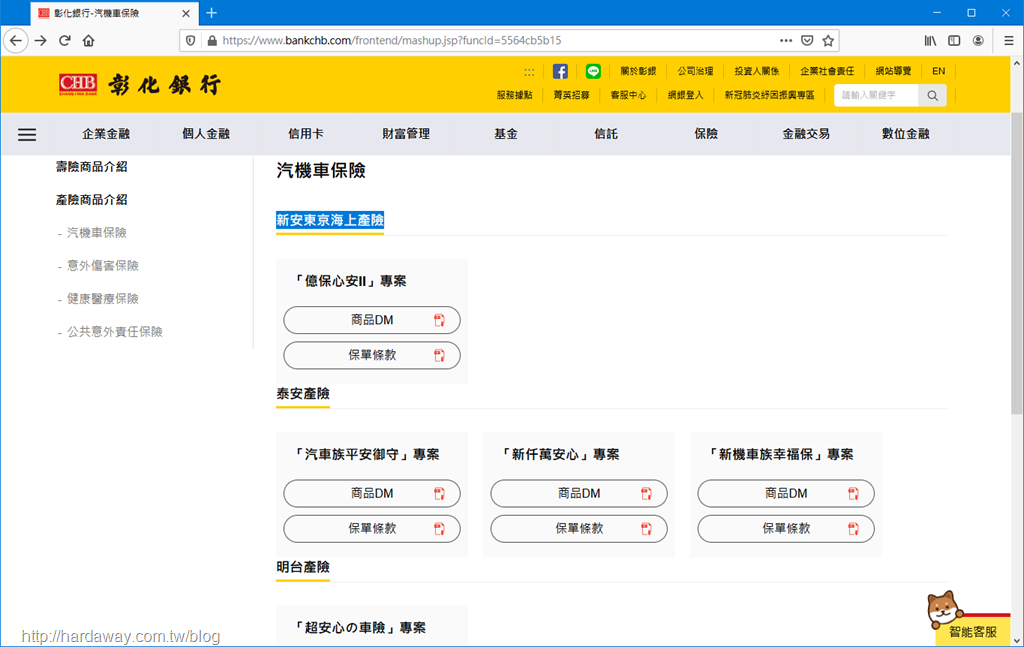Open the 企業金融 navigation menu

click(x=106, y=134)
